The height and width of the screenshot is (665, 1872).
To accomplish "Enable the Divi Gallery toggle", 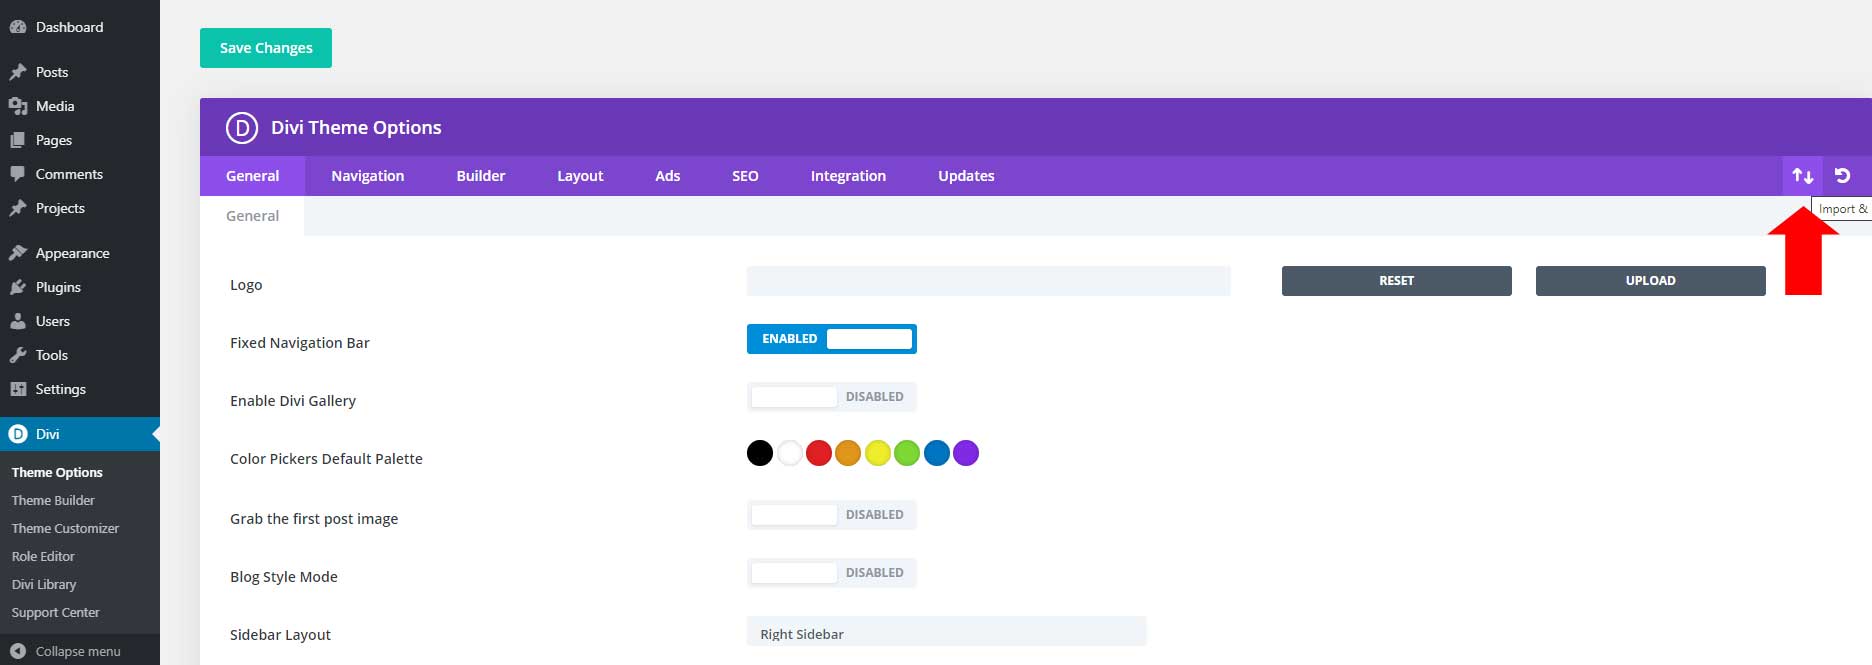I will coord(832,397).
